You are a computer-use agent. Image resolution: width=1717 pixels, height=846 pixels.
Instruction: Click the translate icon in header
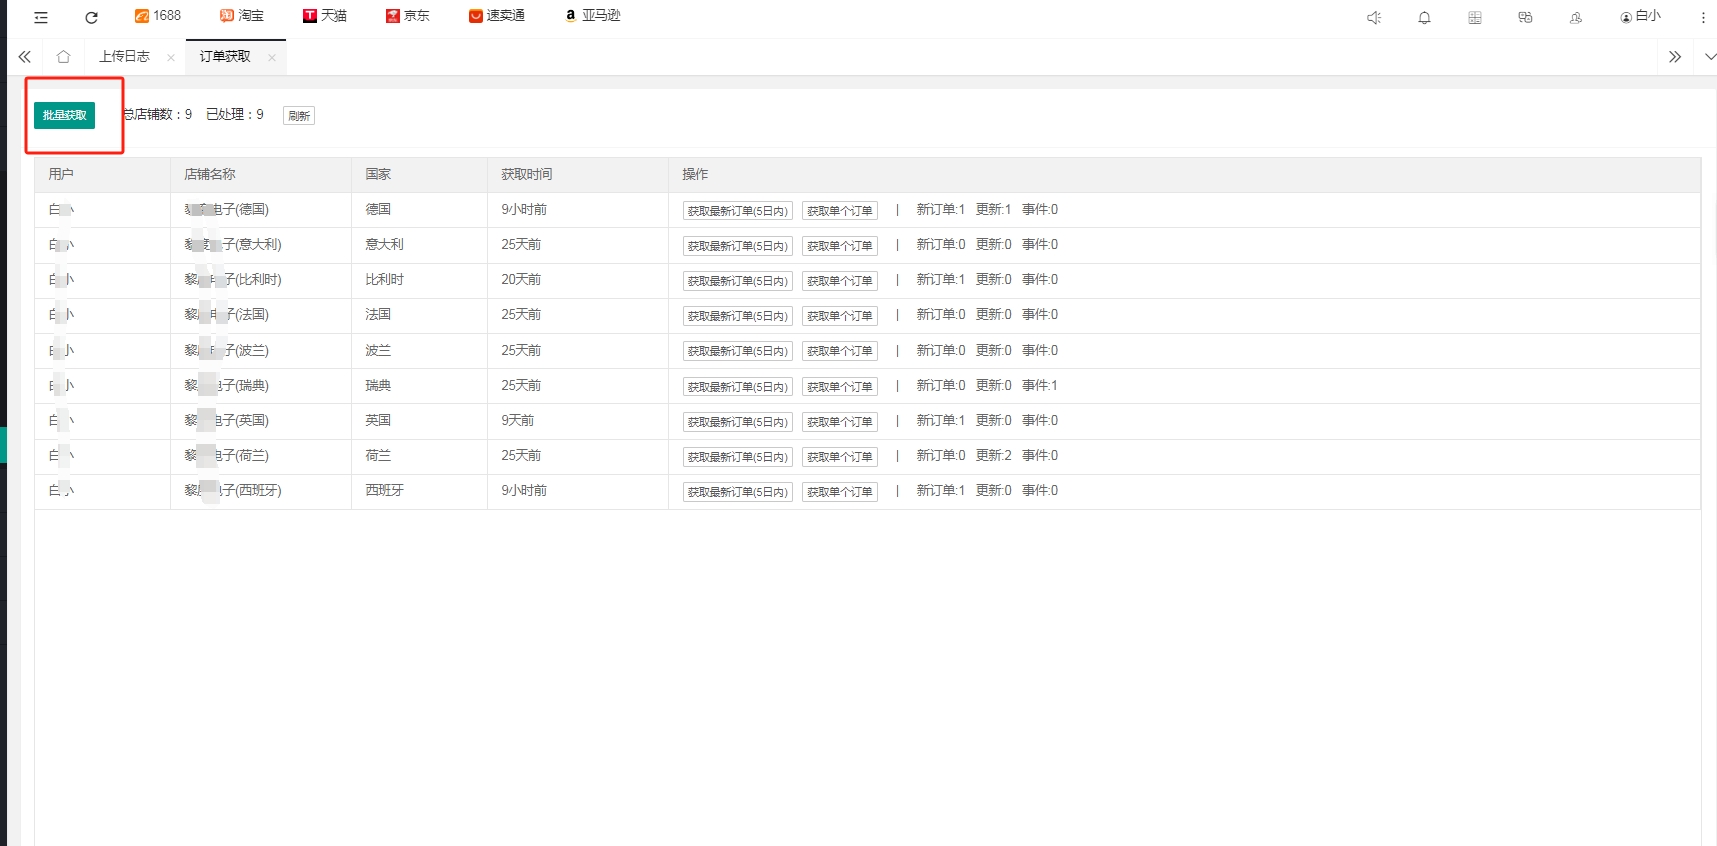[x=1525, y=17]
